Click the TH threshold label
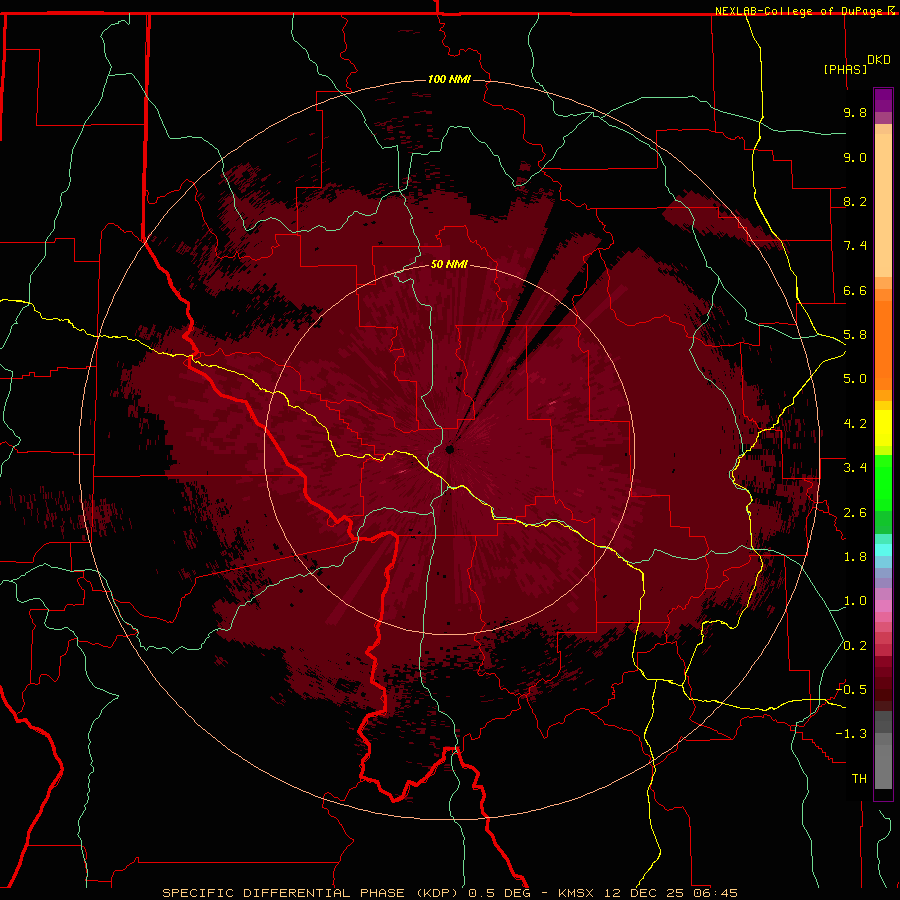Viewport: 900px width, 900px height. point(859,779)
